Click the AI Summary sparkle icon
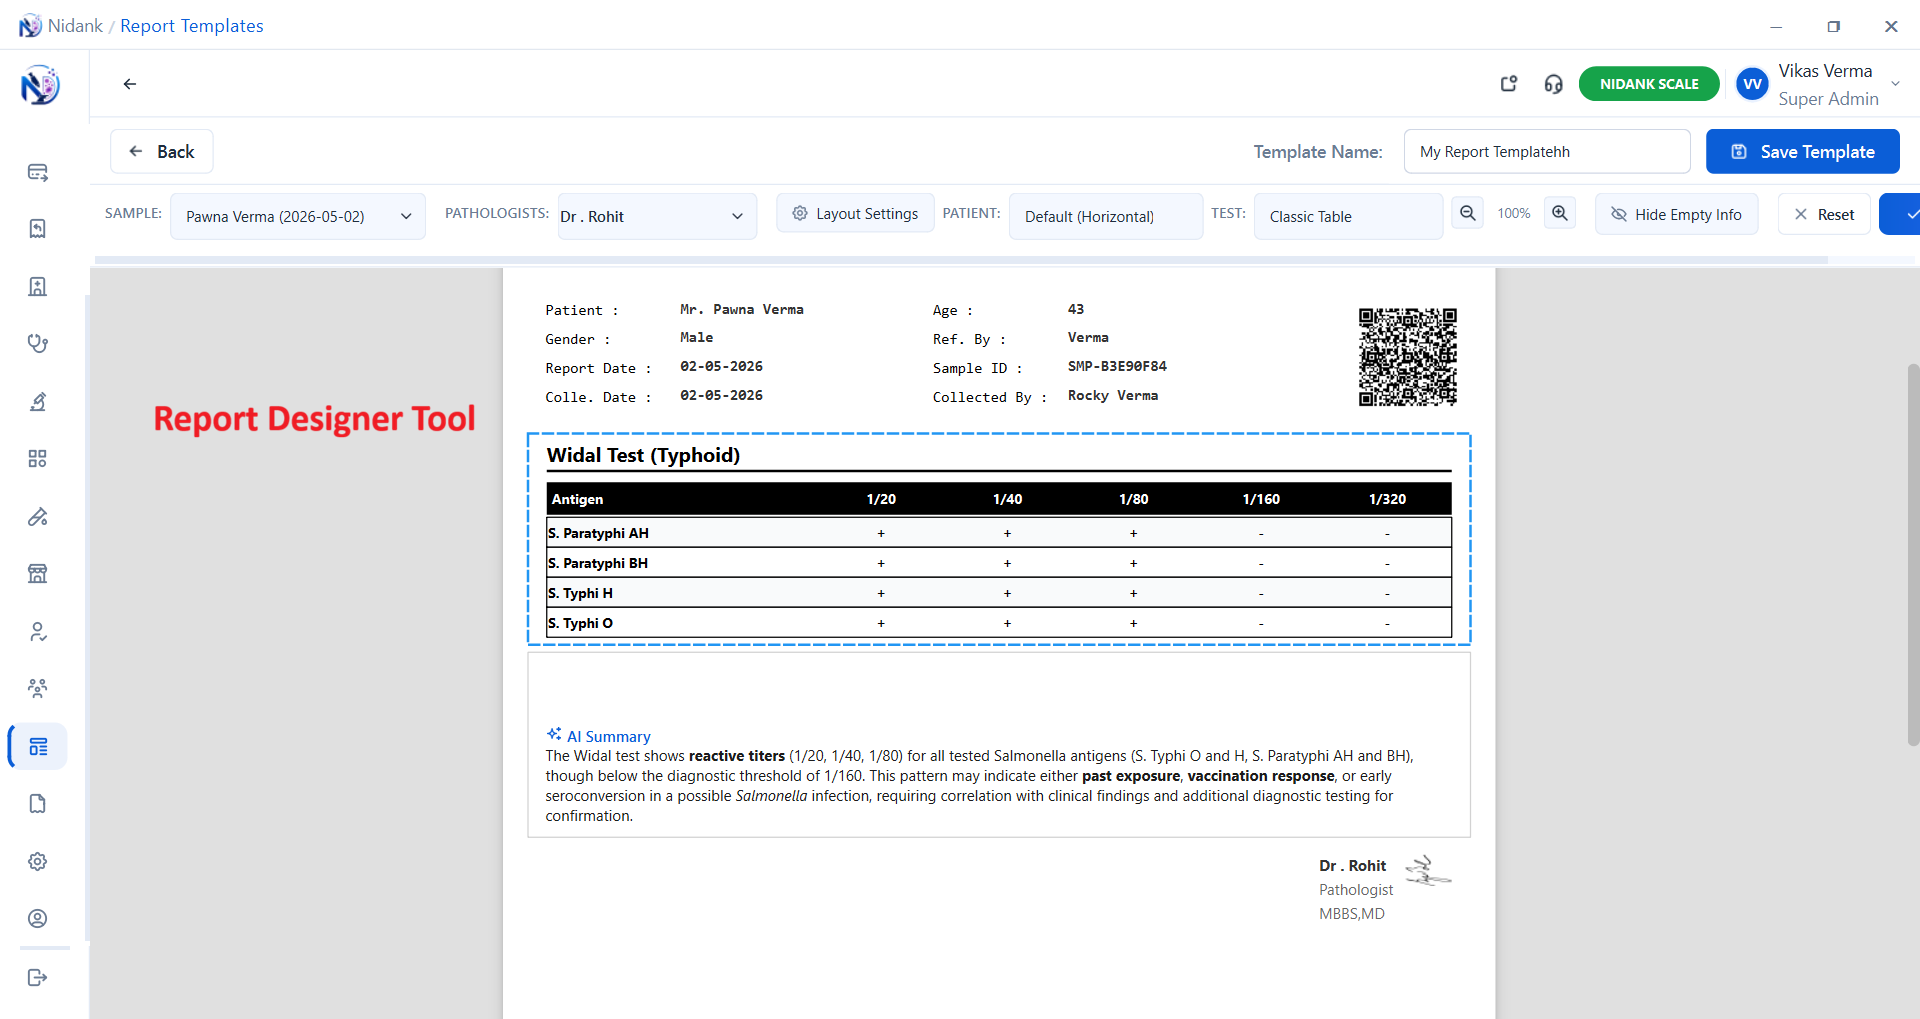 (x=554, y=734)
